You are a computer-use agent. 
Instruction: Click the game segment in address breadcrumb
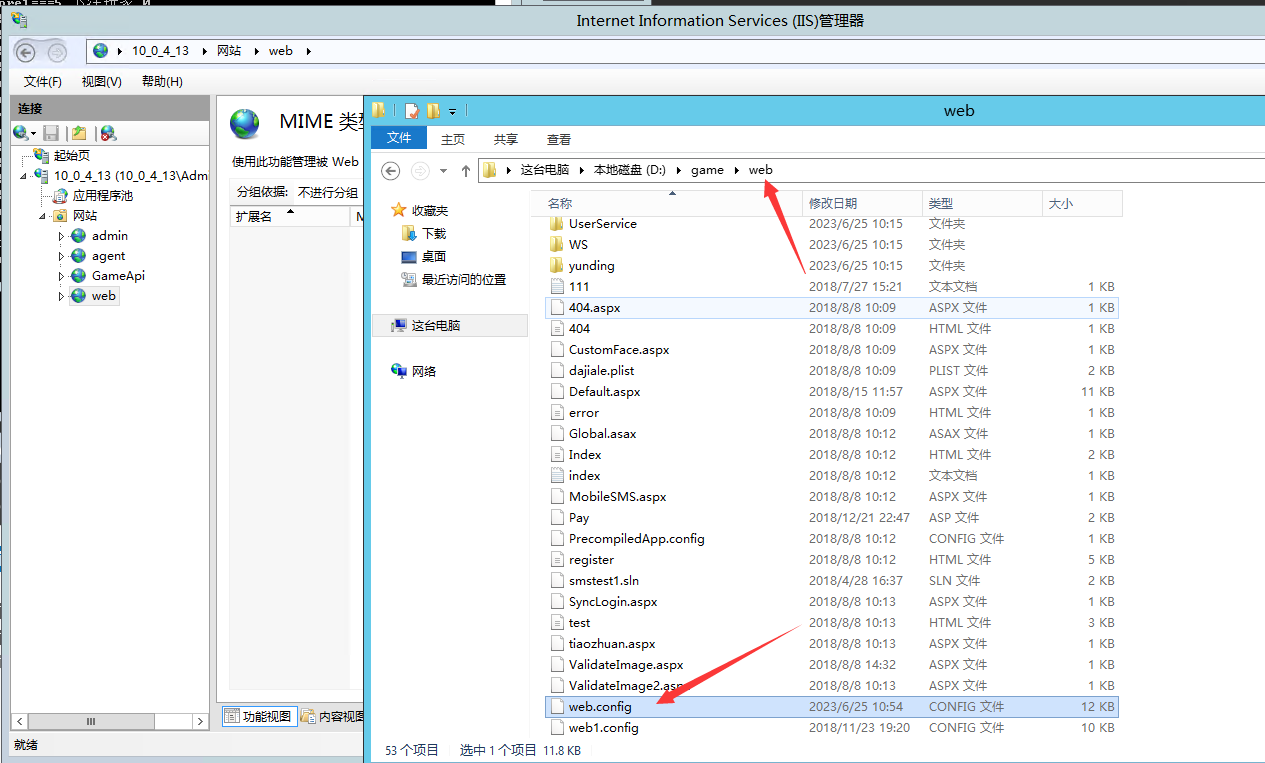pyautogui.click(x=707, y=170)
